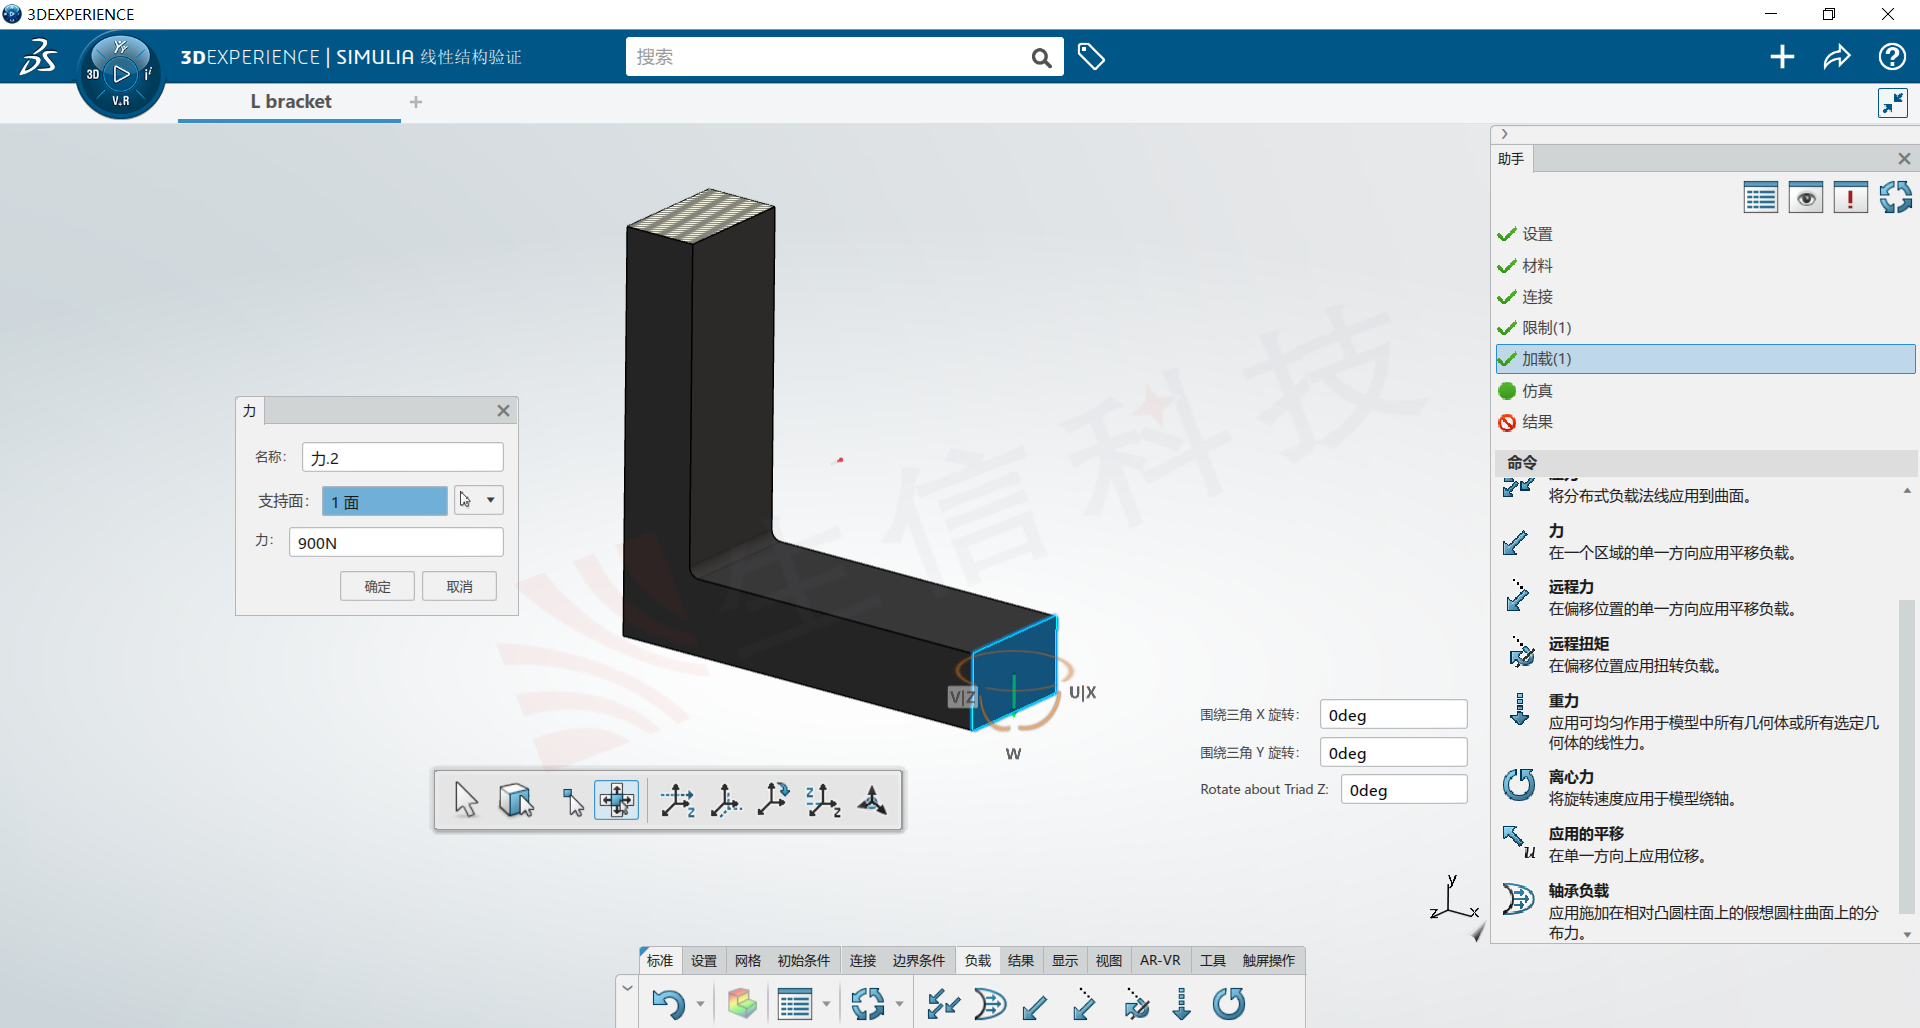Select 仿真 step in assistant
The height and width of the screenshot is (1028, 1920).
click(1705, 391)
